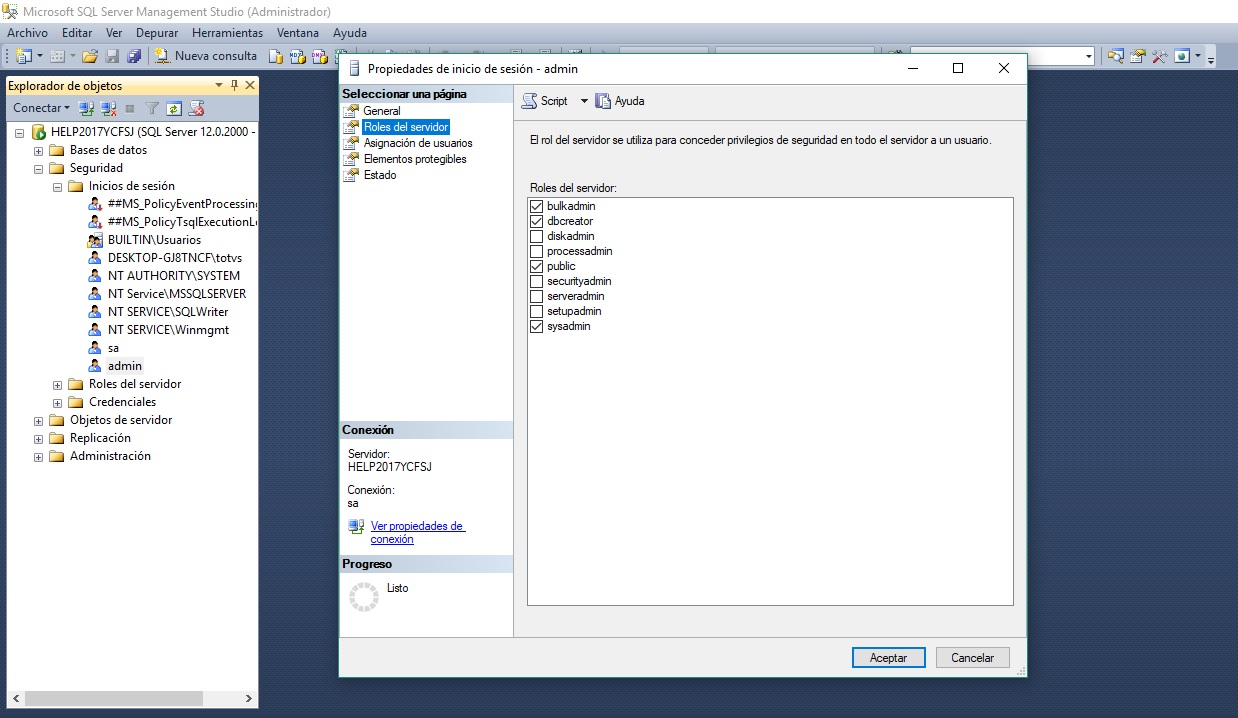Open the Toolbox wrench-and-screwdriver icon

[1160, 56]
